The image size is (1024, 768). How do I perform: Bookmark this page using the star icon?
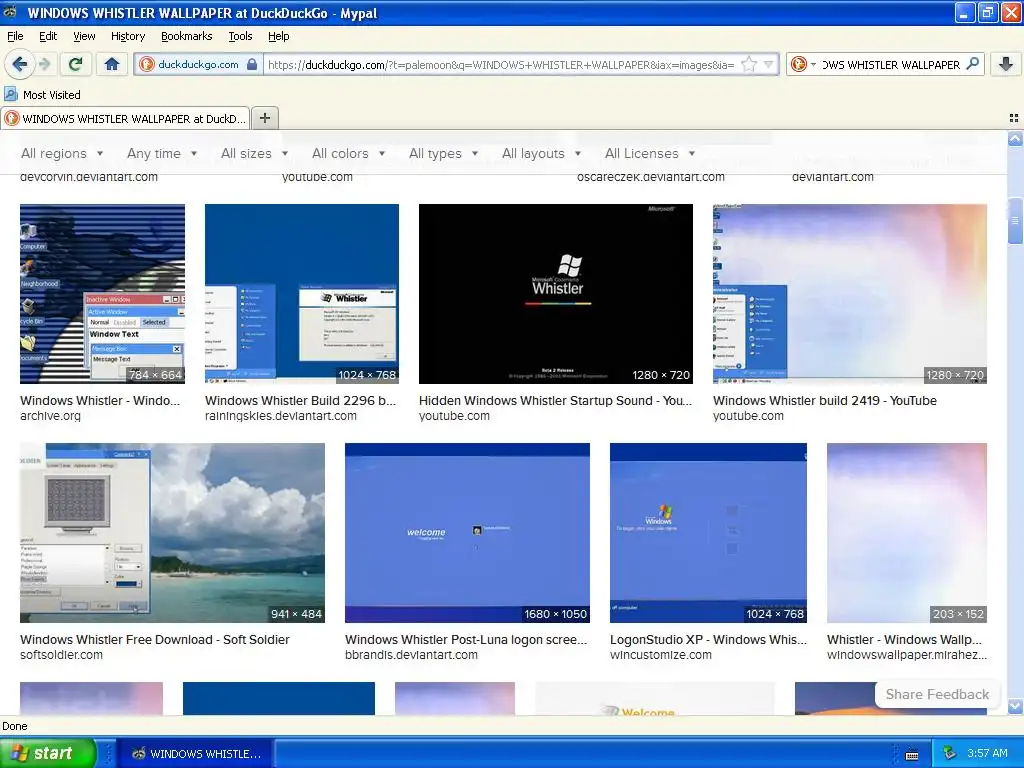point(749,64)
